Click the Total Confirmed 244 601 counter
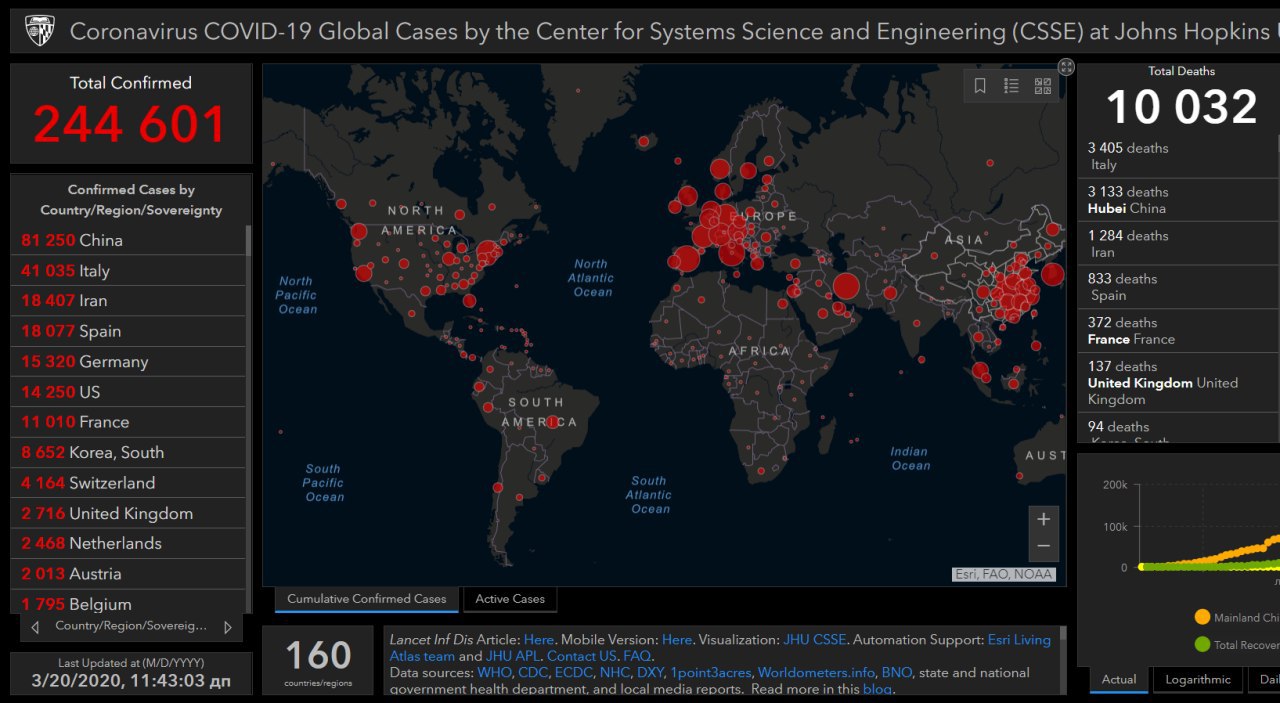The width and height of the screenshot is (1280, 703). (x=131, y=113)
